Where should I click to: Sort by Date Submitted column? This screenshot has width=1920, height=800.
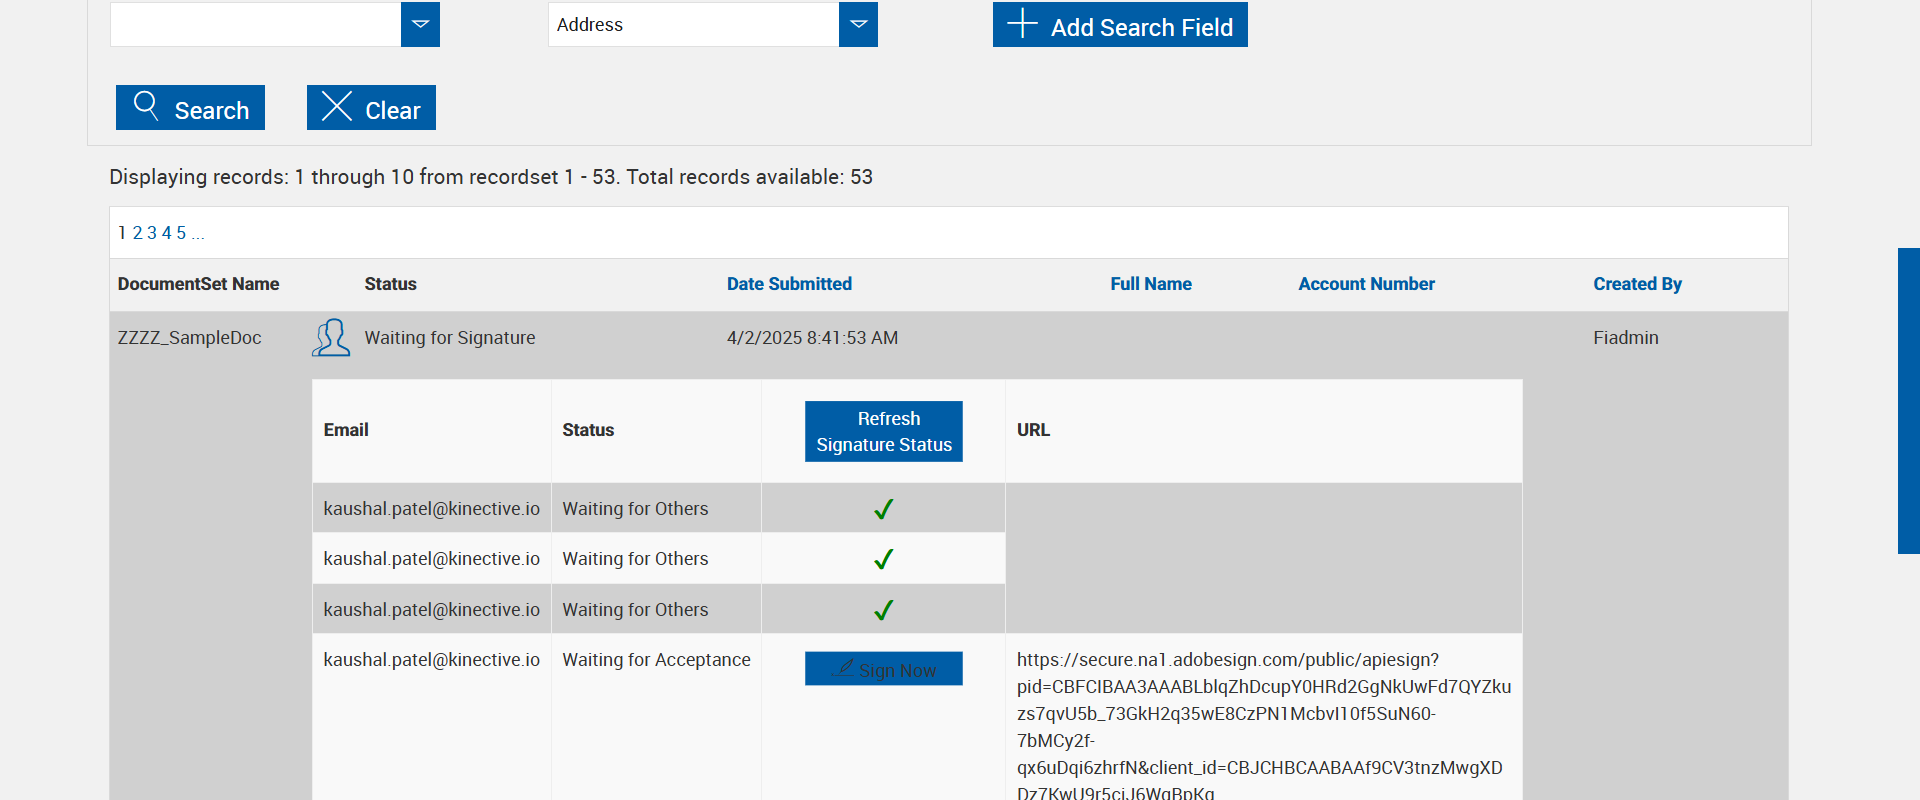[x=789, y=284]
